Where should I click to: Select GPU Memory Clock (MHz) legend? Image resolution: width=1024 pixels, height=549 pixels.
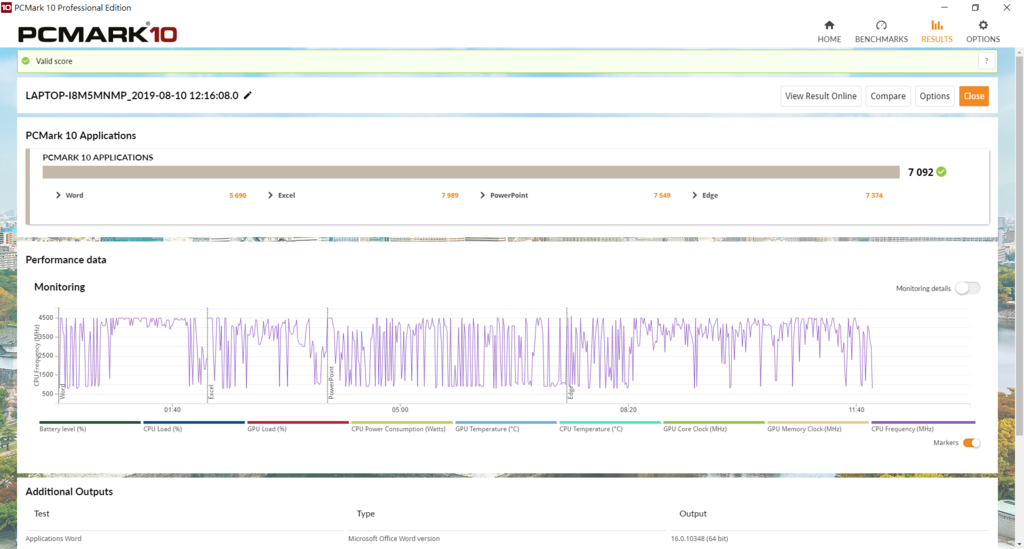[817, 426]
